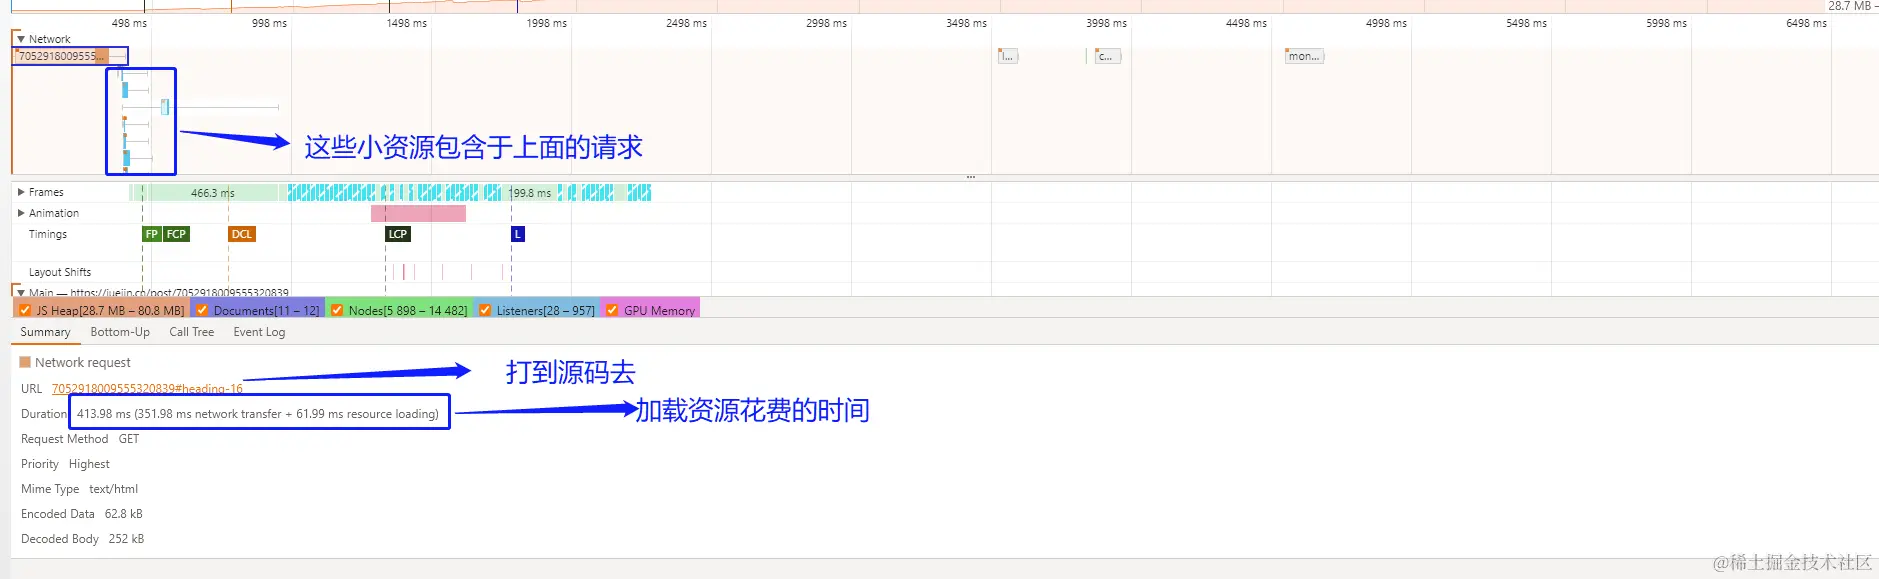1879x579 pixels.
Task: Click the 'text/html' Mime Type value
Action: point(113,489)
